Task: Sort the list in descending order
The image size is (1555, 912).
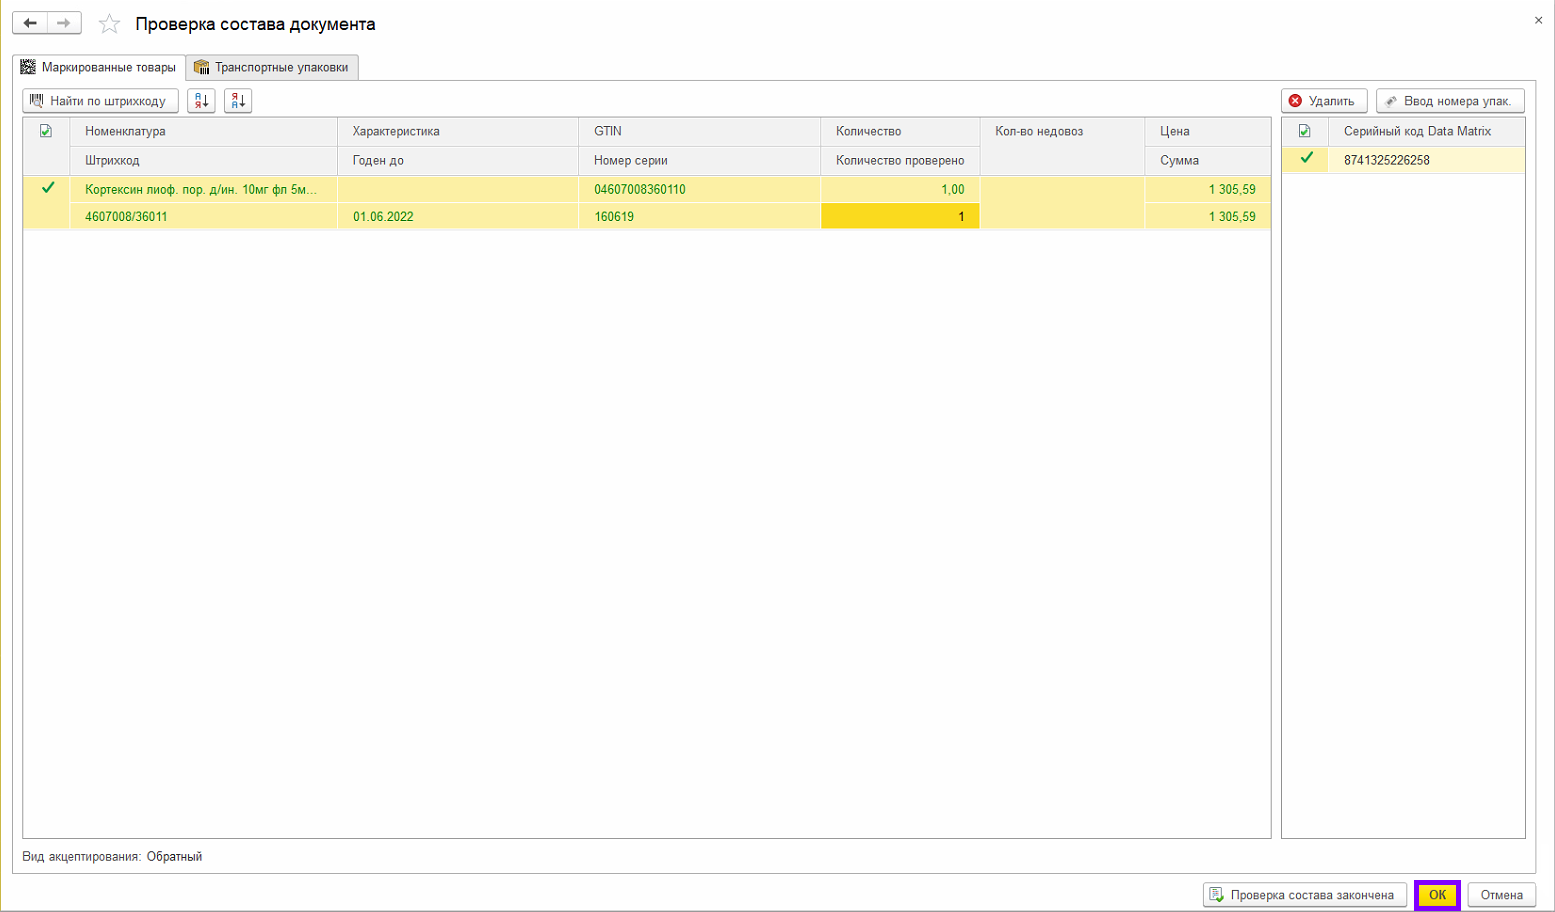Action: (x=238, y=101)
